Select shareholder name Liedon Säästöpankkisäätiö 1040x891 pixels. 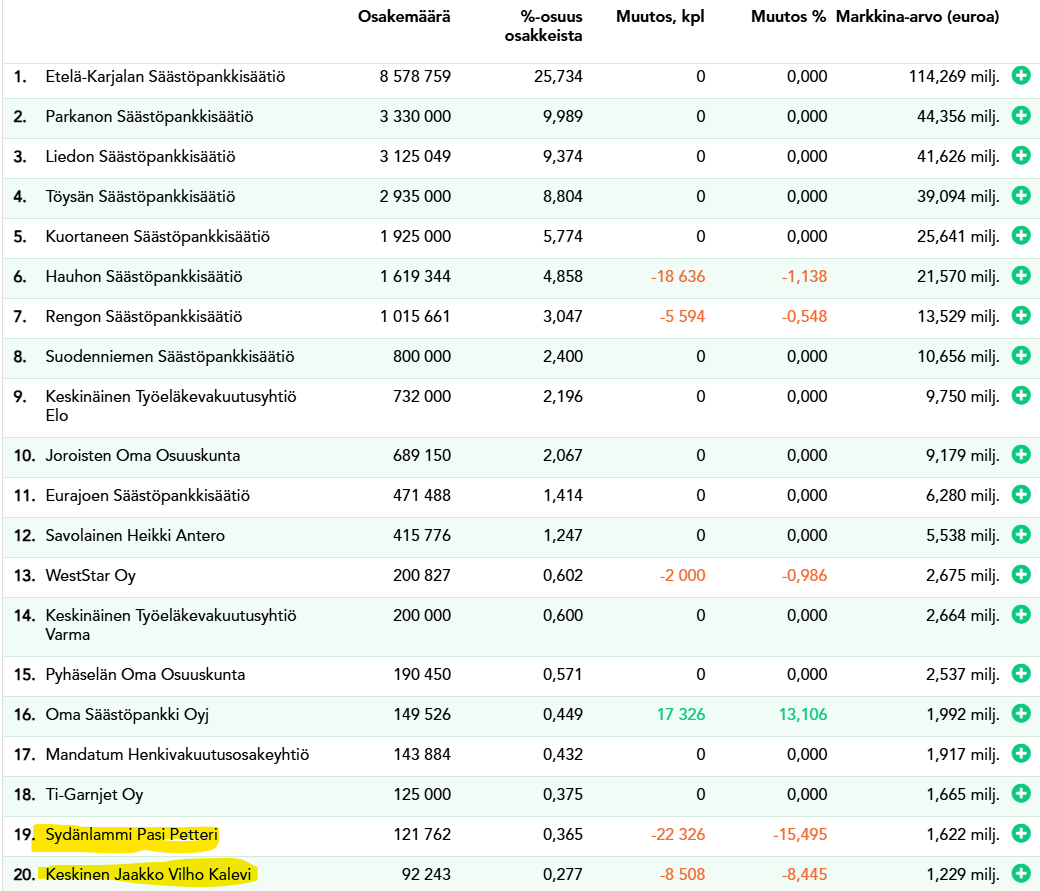pyautogui.click(x=140, y=156)
